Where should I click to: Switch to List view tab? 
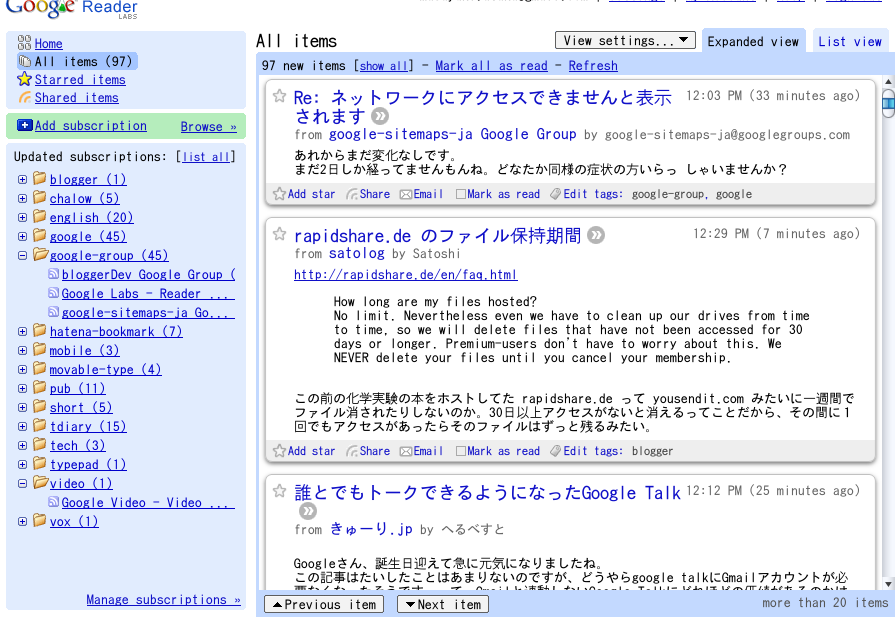click(850, 41)
